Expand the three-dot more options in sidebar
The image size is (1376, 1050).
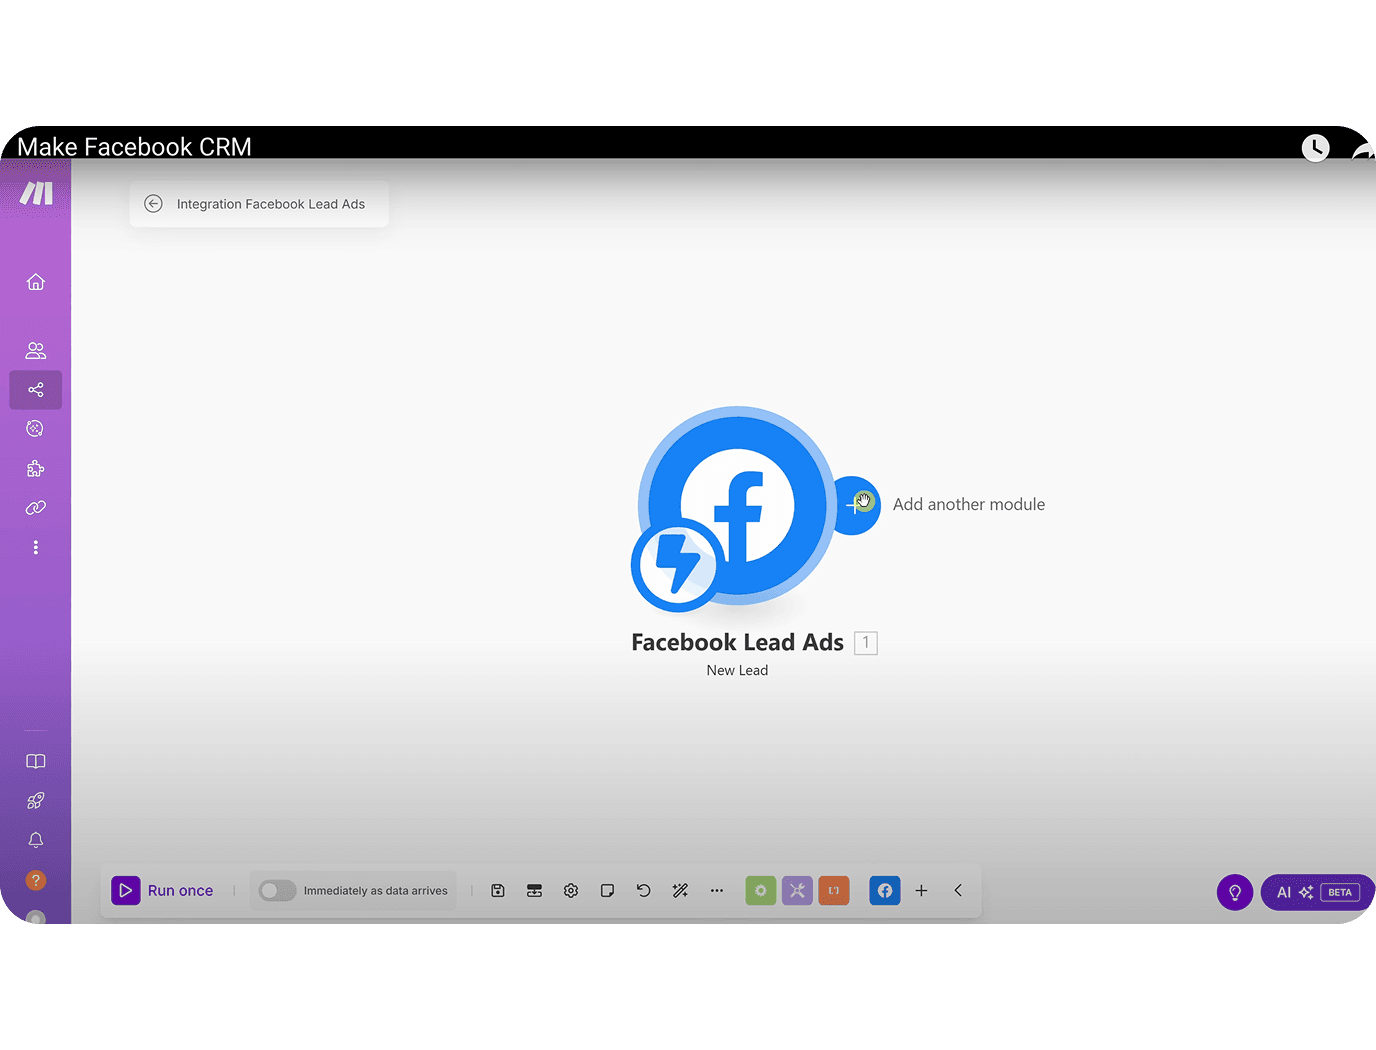coord(36,548)
